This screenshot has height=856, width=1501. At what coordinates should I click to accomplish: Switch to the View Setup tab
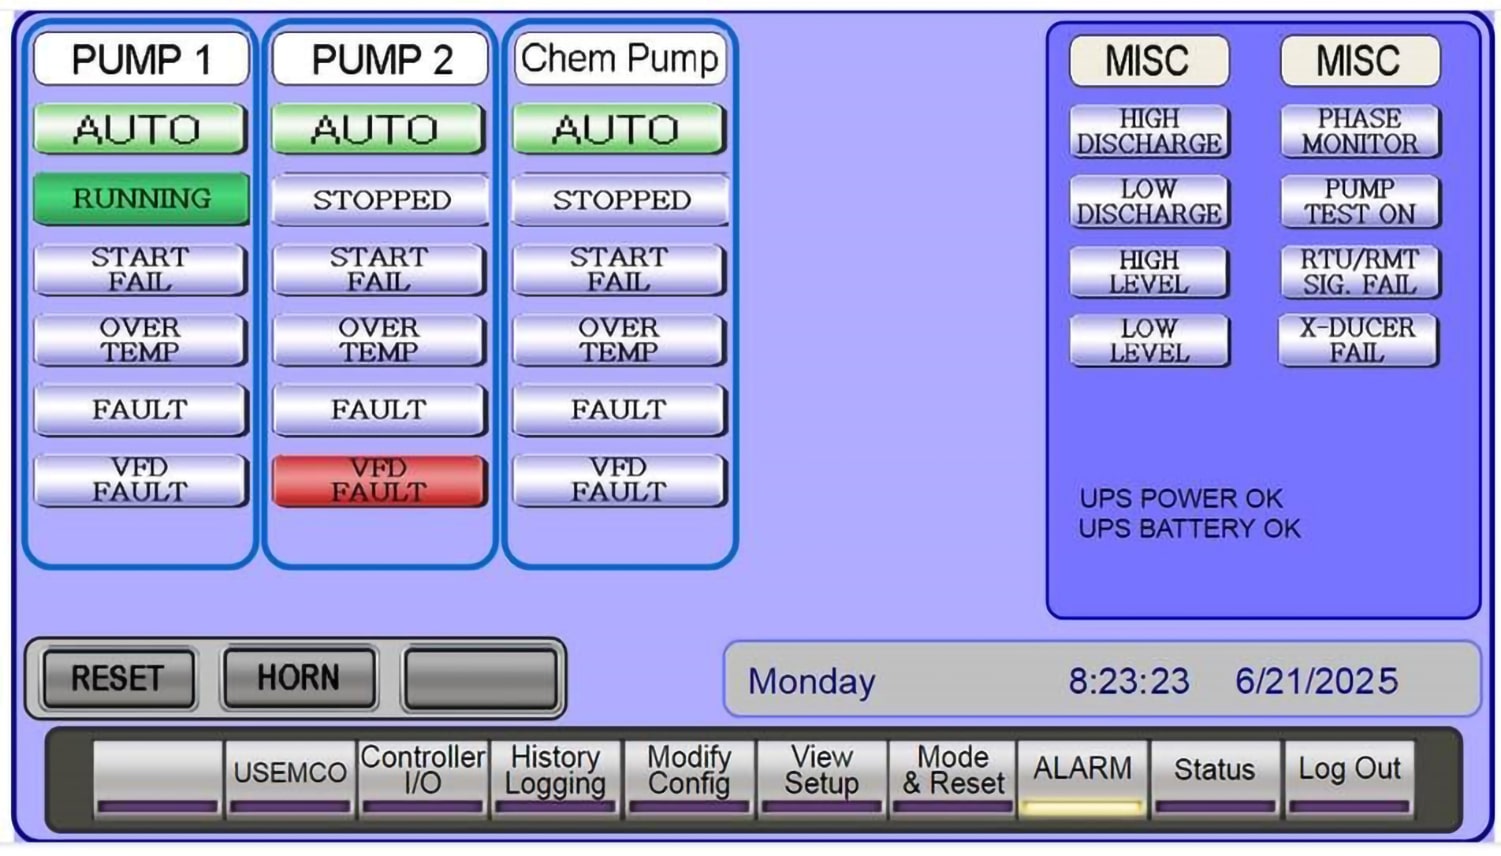pyautogui.click(x=821, y=779)
